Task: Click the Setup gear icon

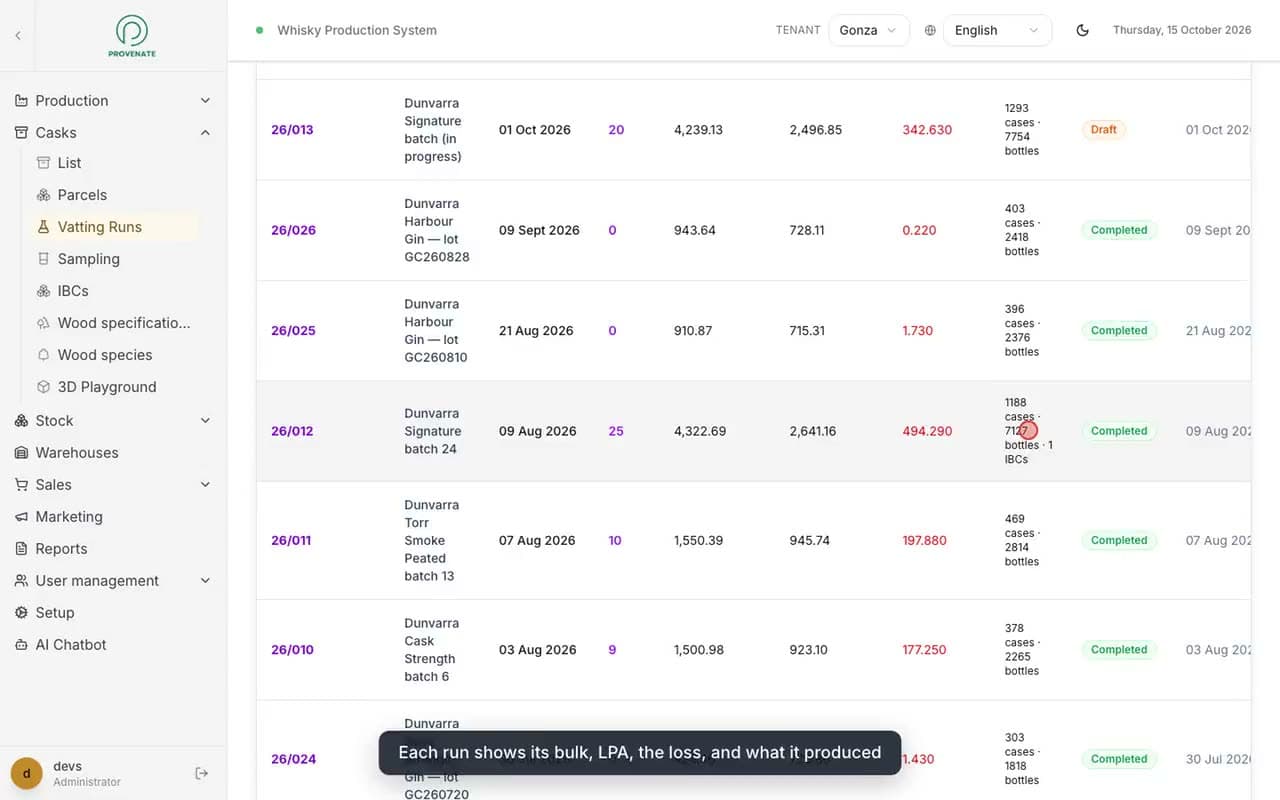Action: coord(21,613)
